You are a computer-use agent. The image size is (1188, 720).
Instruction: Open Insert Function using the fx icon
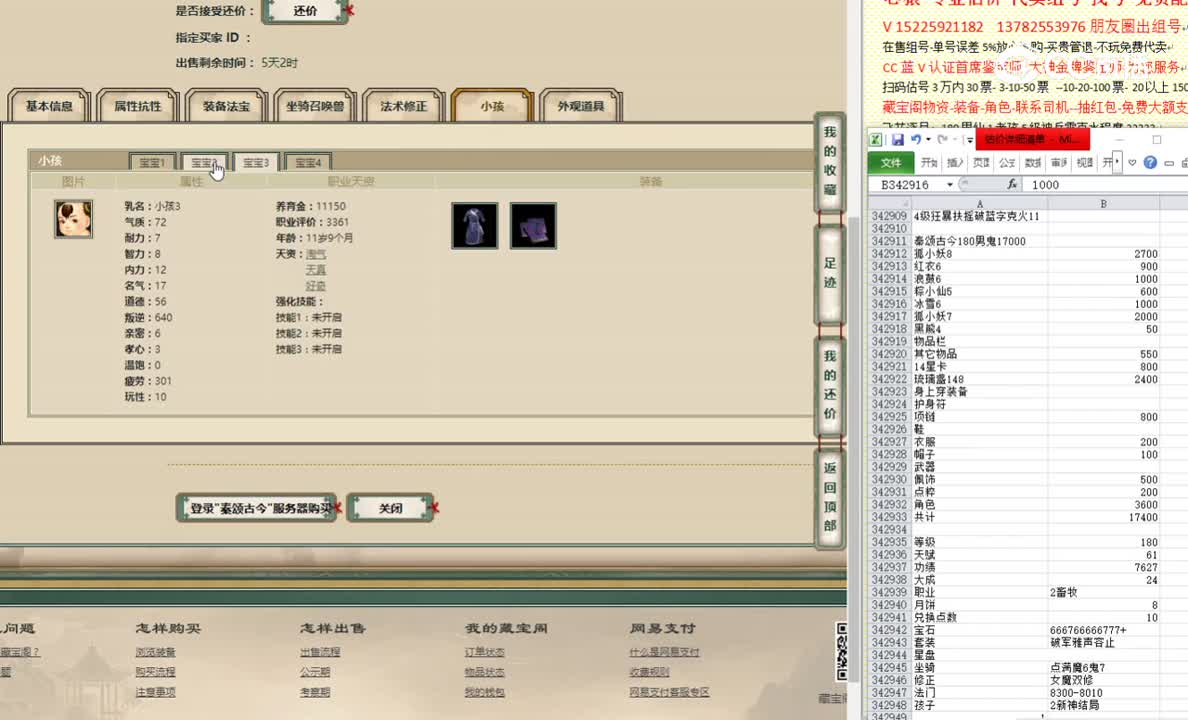1013,184
